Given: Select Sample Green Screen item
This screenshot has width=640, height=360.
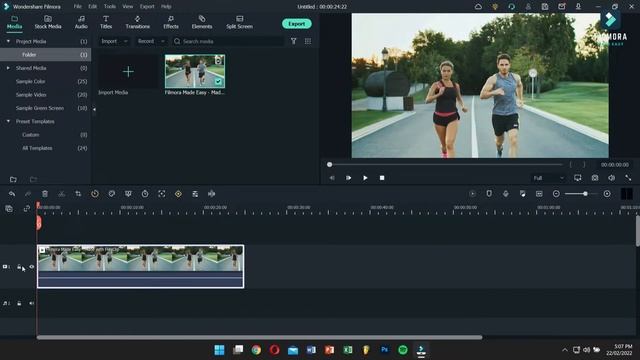Looking at the screenshot, I should pyautogui.click(x=40, y=108).
